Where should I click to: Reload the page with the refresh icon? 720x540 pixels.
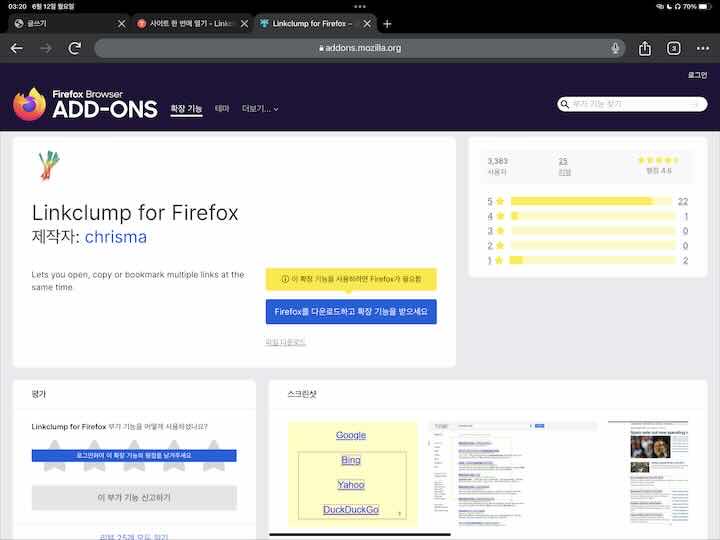pyautogui.click(x=75, y=48)
